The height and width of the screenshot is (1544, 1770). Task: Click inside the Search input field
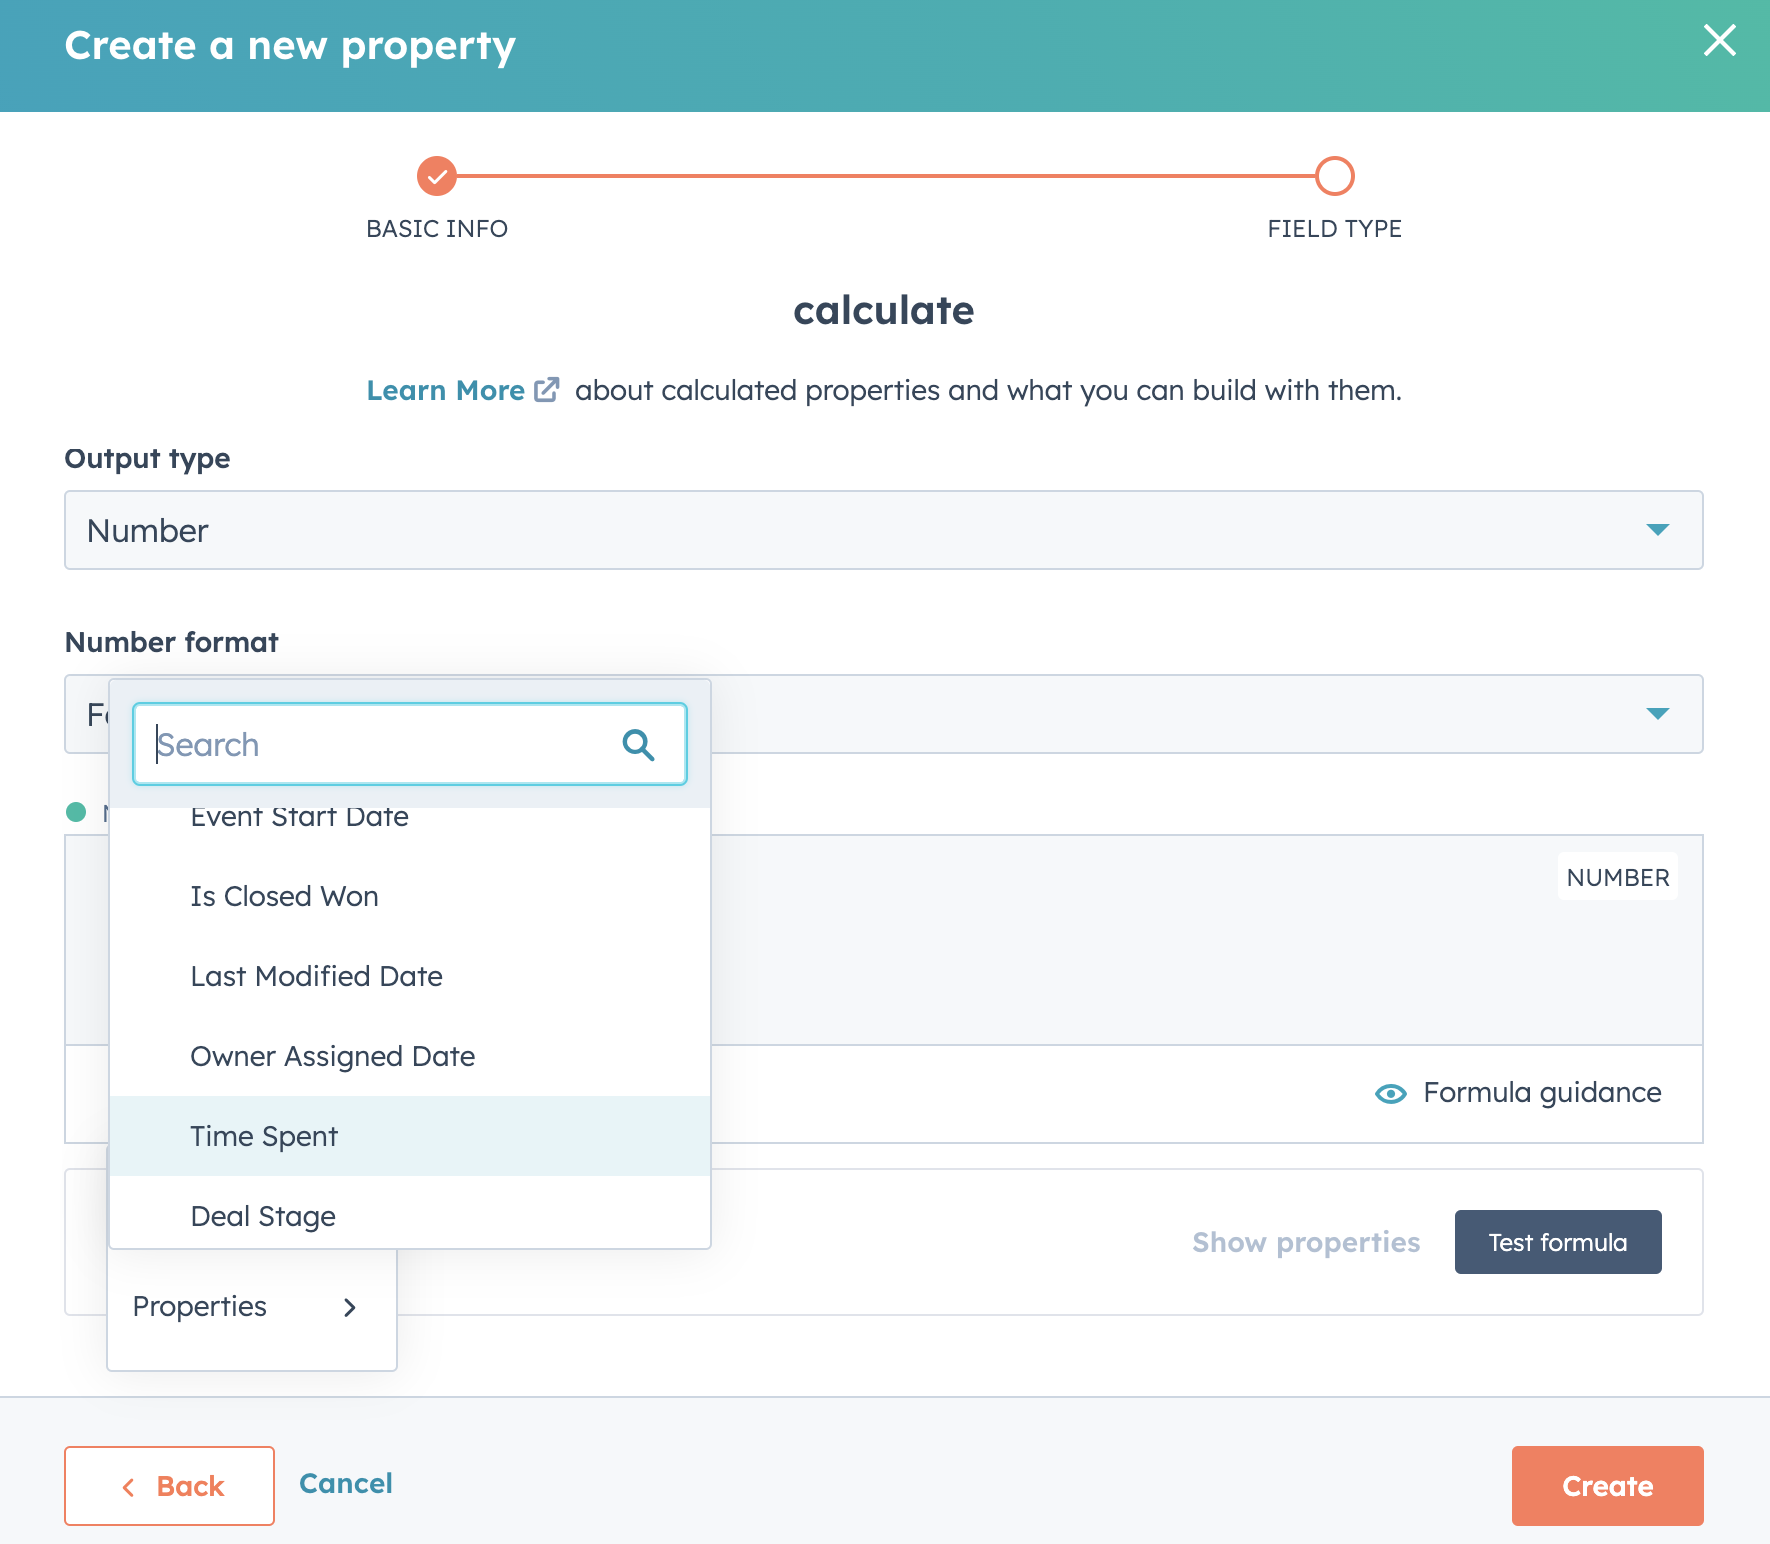point(380,744)
